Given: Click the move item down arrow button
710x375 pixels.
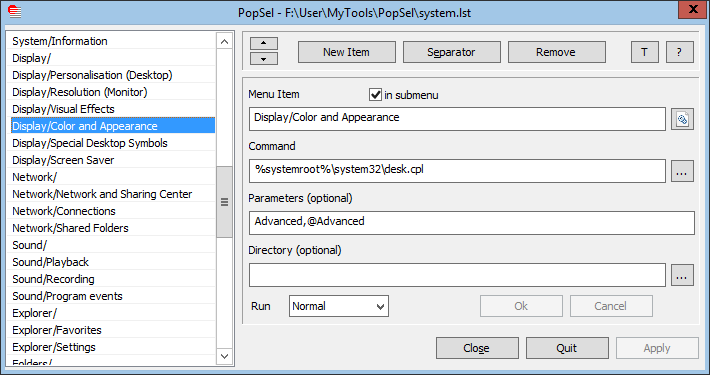Looking at the screenshot, I should coord(264,59).
